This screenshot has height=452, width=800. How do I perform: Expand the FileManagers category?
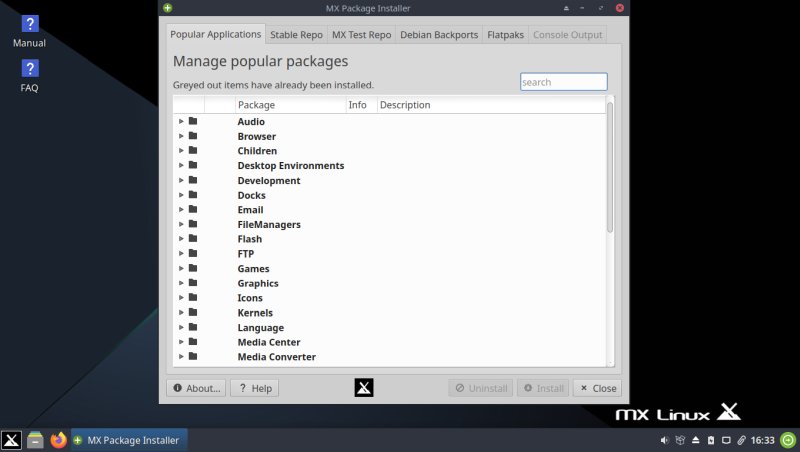(181, 224)
